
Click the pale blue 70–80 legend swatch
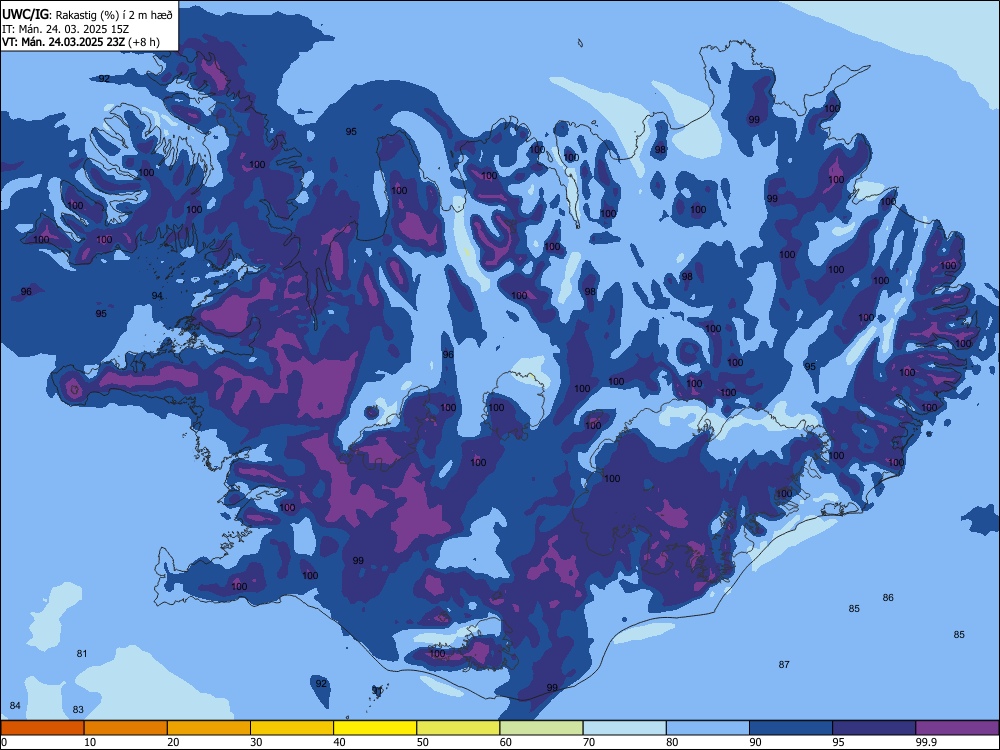pyautogui.click(x=625, y=728)
